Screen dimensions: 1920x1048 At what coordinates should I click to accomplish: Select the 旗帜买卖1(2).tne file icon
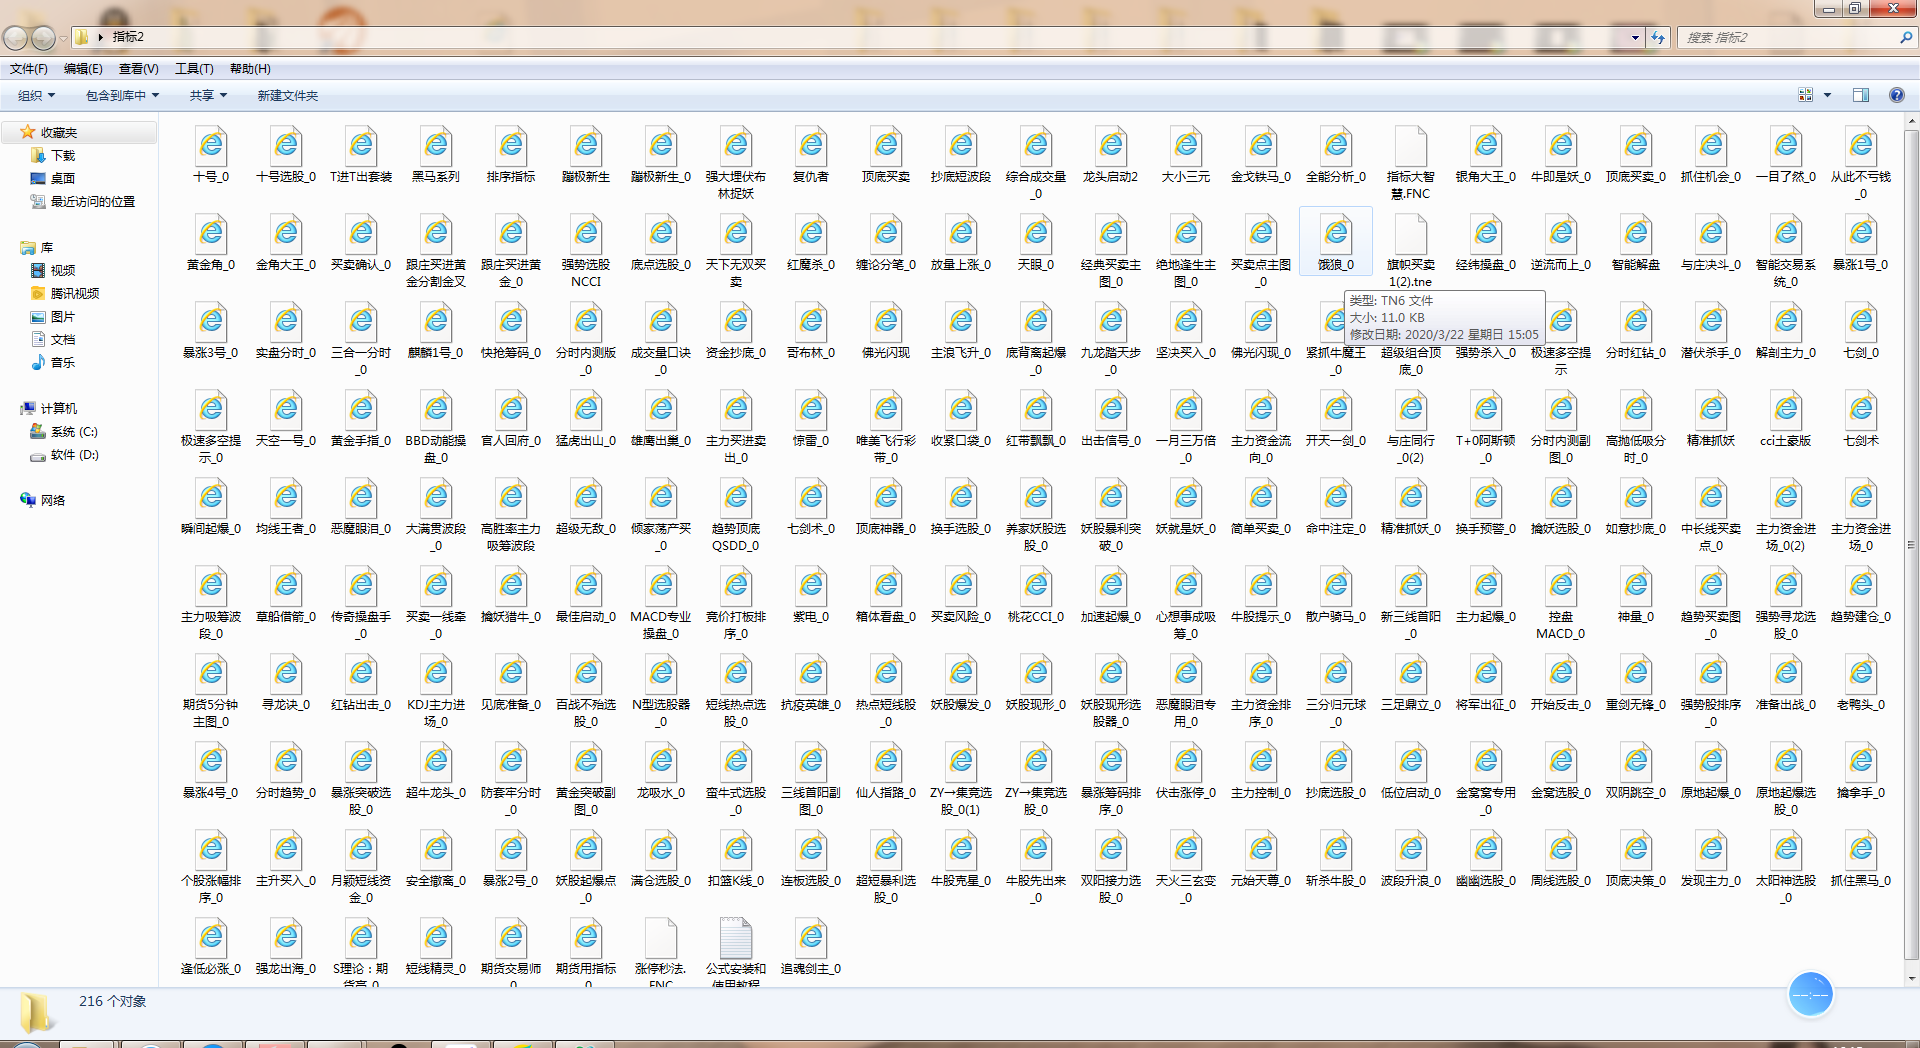coord(1411,234)
